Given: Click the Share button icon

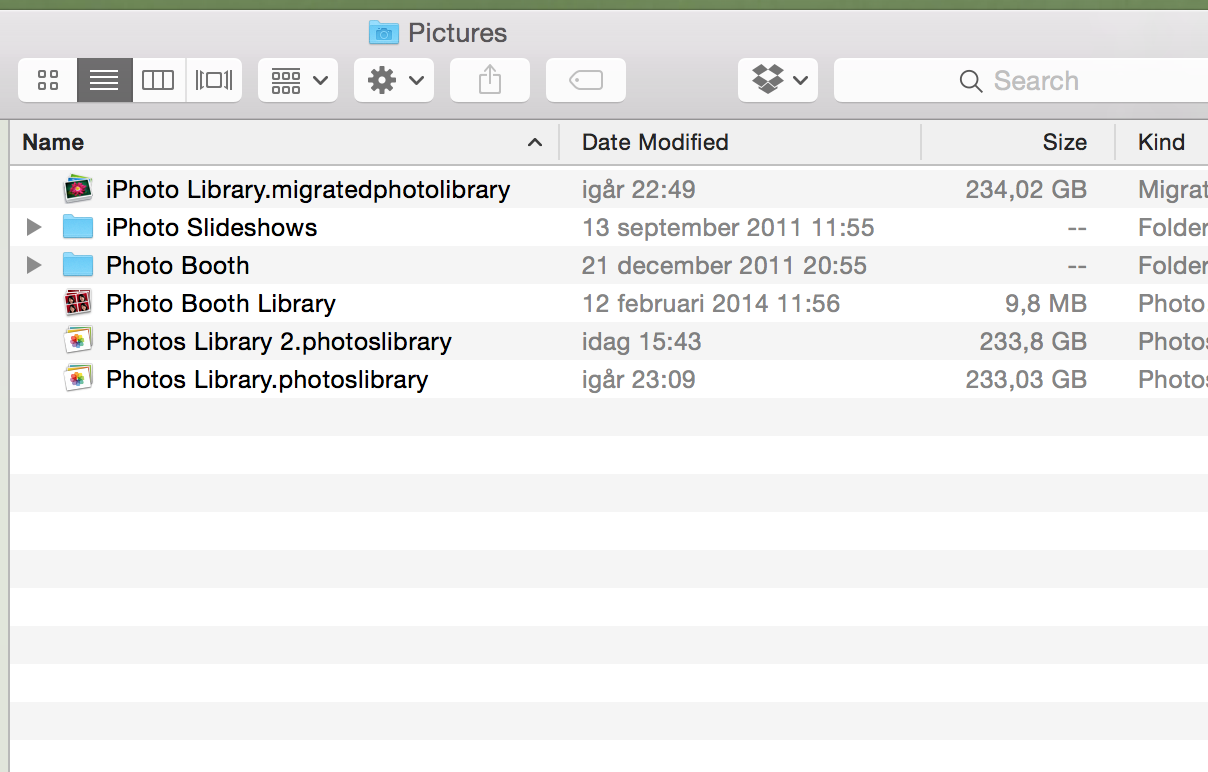Looking at the screenshot, I should 489,80.
